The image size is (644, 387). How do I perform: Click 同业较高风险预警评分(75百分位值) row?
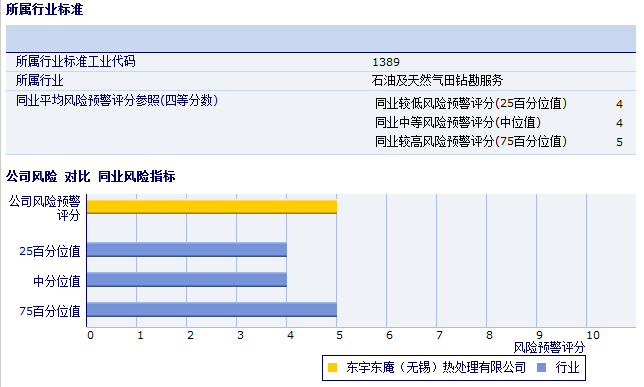pyautogui.click(x=499, y=142)
